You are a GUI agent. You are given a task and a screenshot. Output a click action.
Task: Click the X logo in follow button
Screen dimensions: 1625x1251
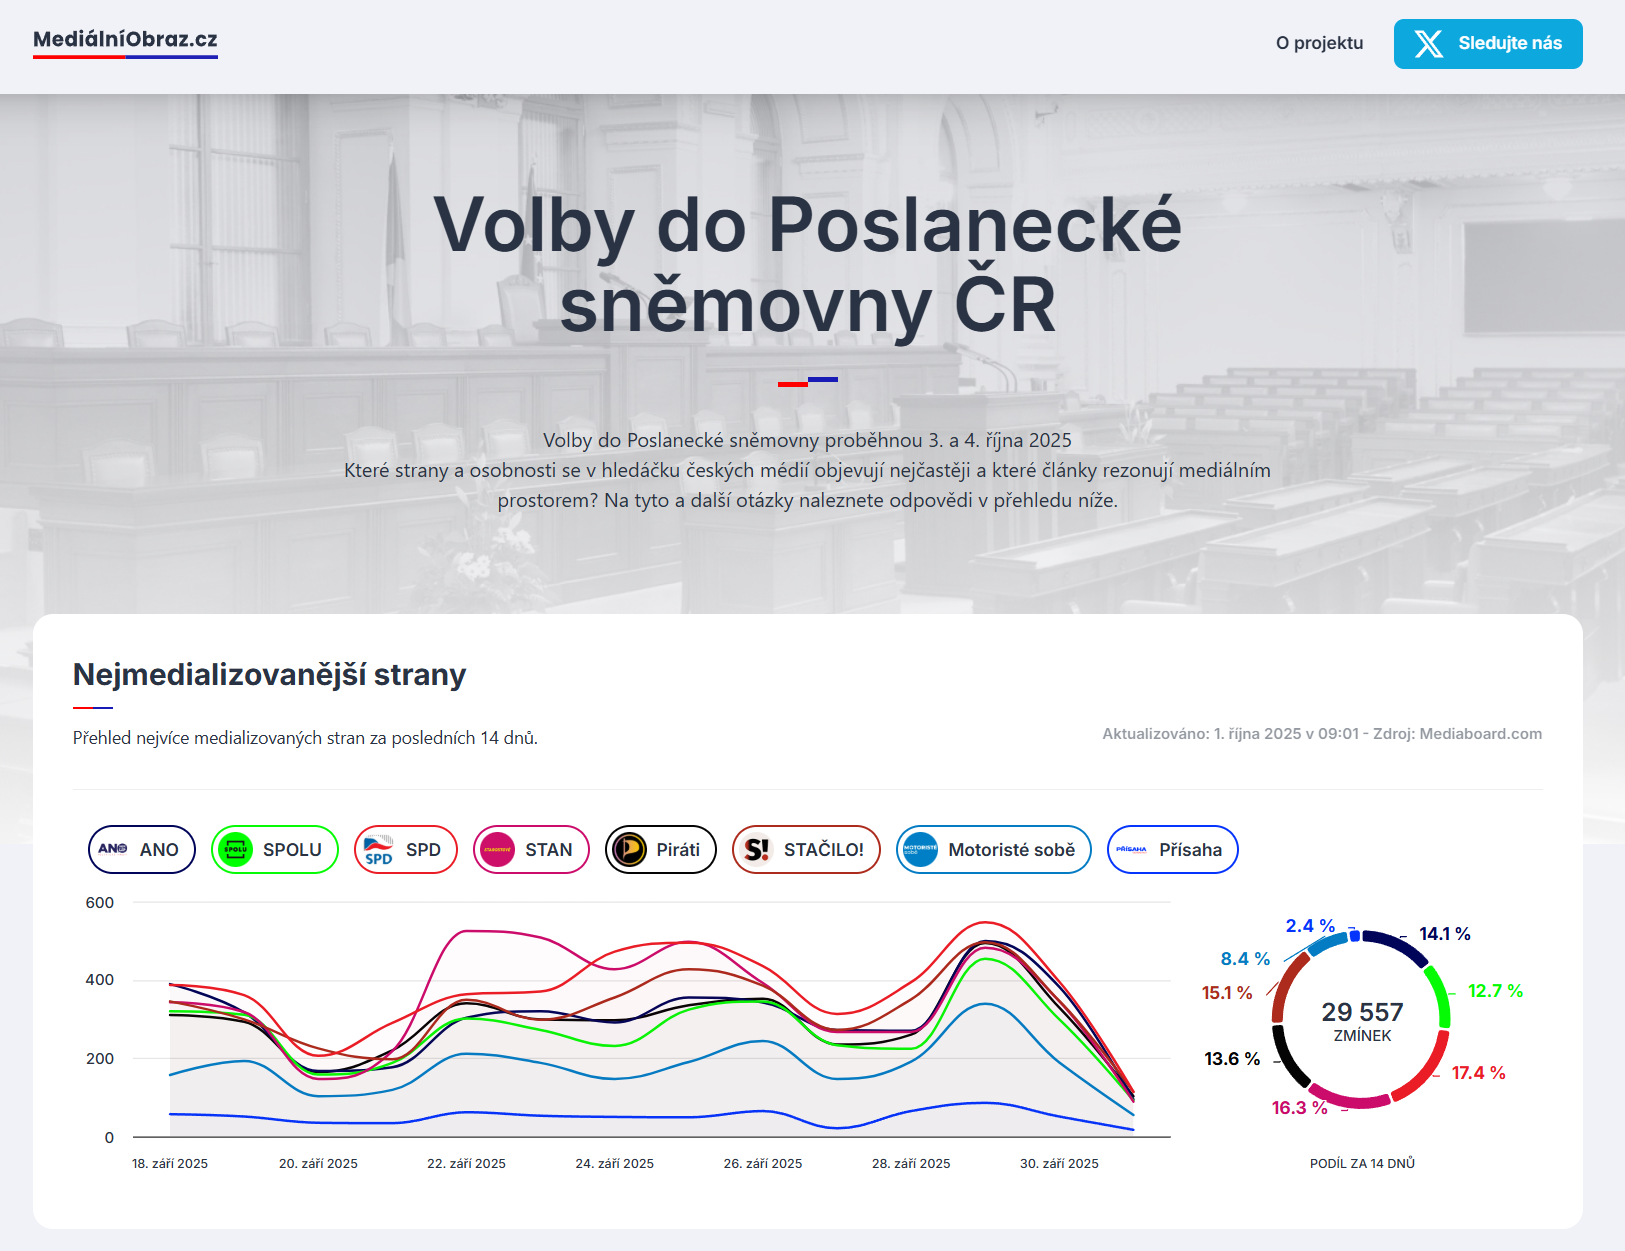click(x=1428, y=44)
